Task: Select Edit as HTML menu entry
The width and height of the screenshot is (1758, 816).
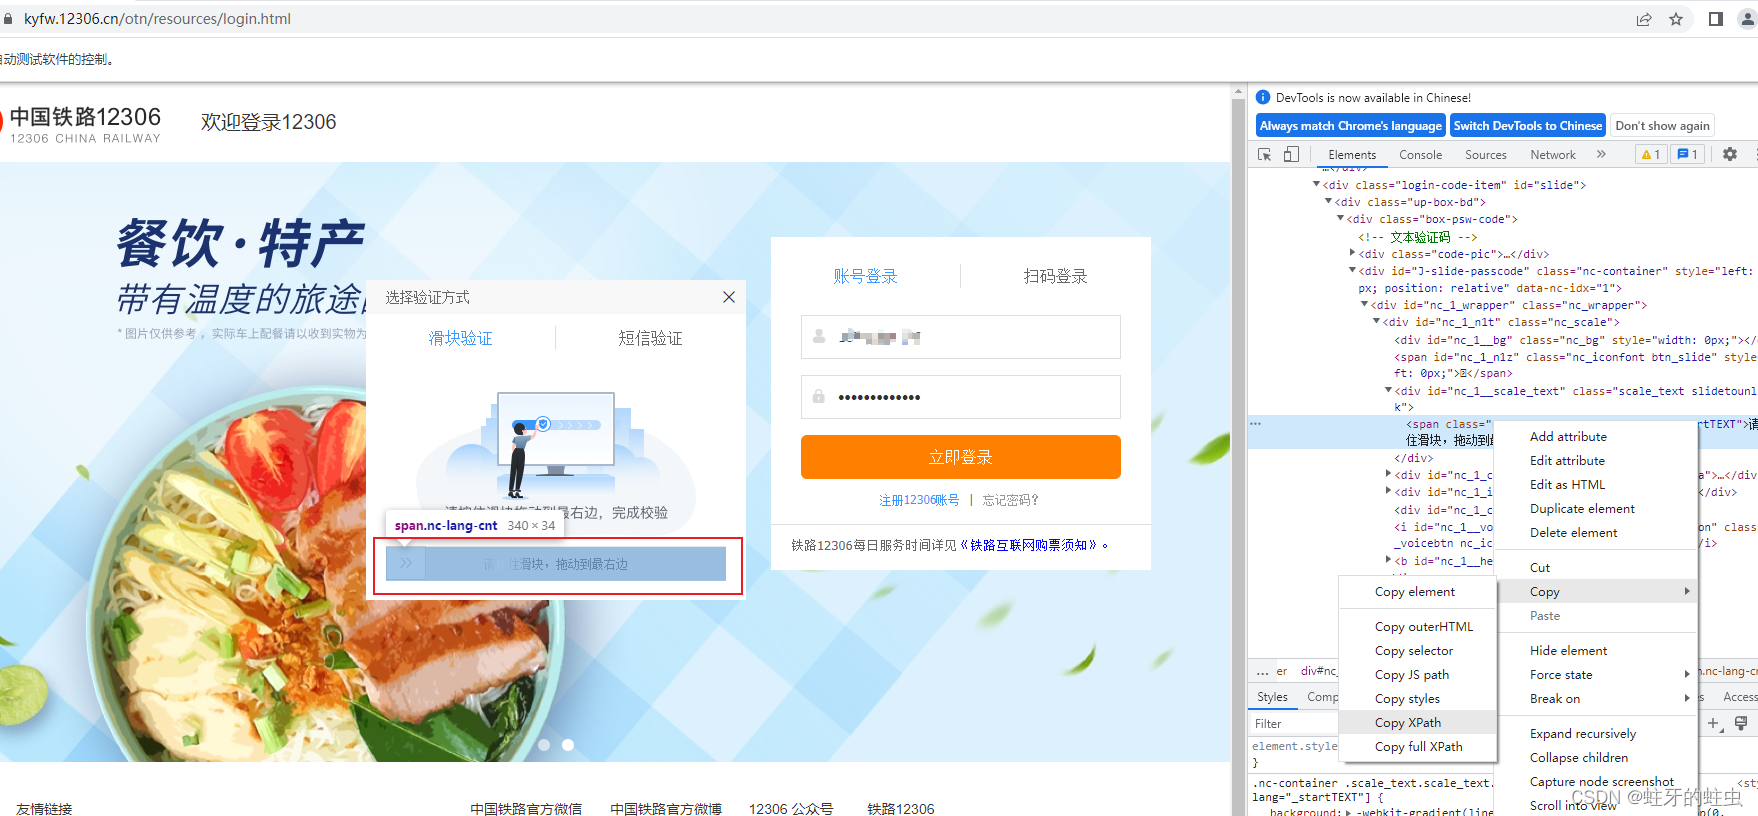Action: 1567,484
